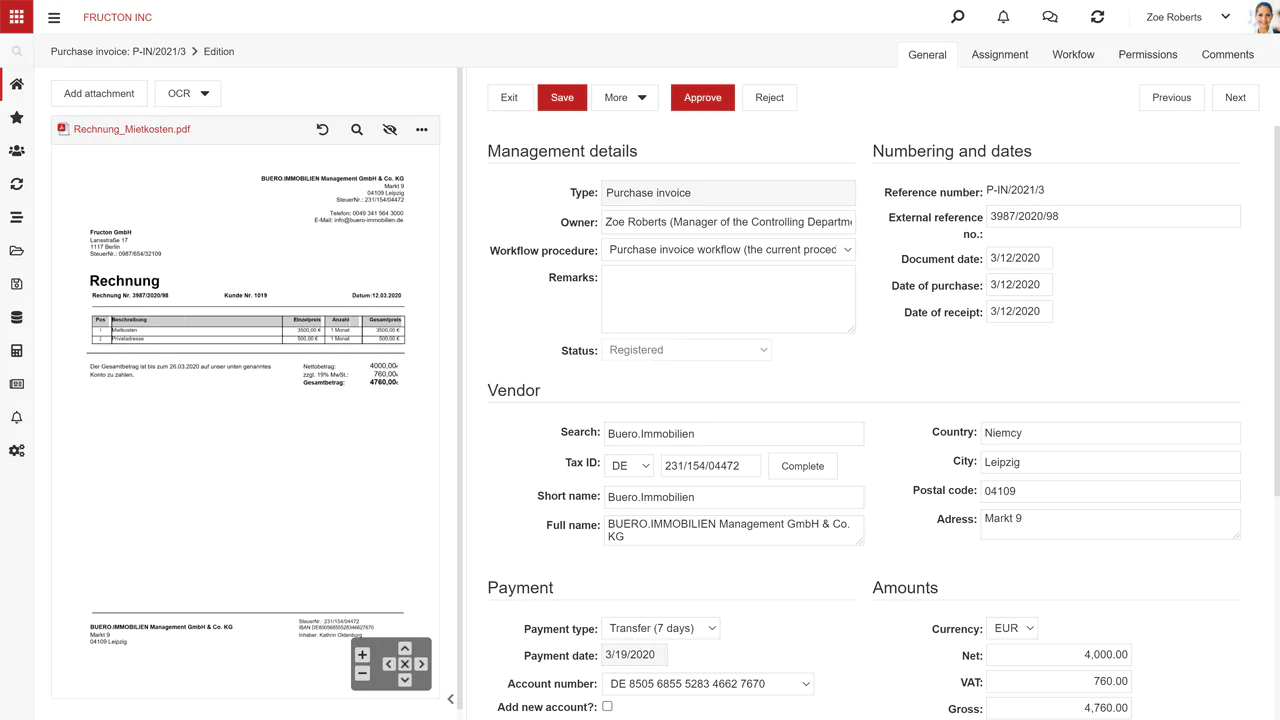Click the Complete button next to Tax ID
The width and height of the screenshot is (1280, 720).
[804, 465]
